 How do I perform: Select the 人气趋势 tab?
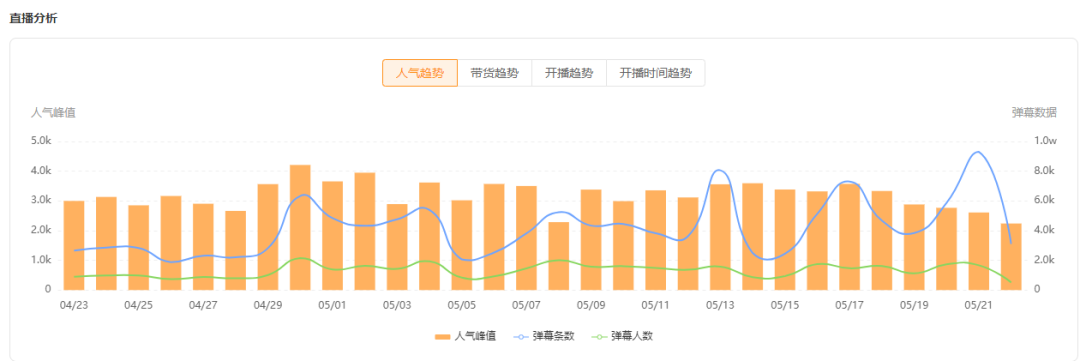[420, 73]
